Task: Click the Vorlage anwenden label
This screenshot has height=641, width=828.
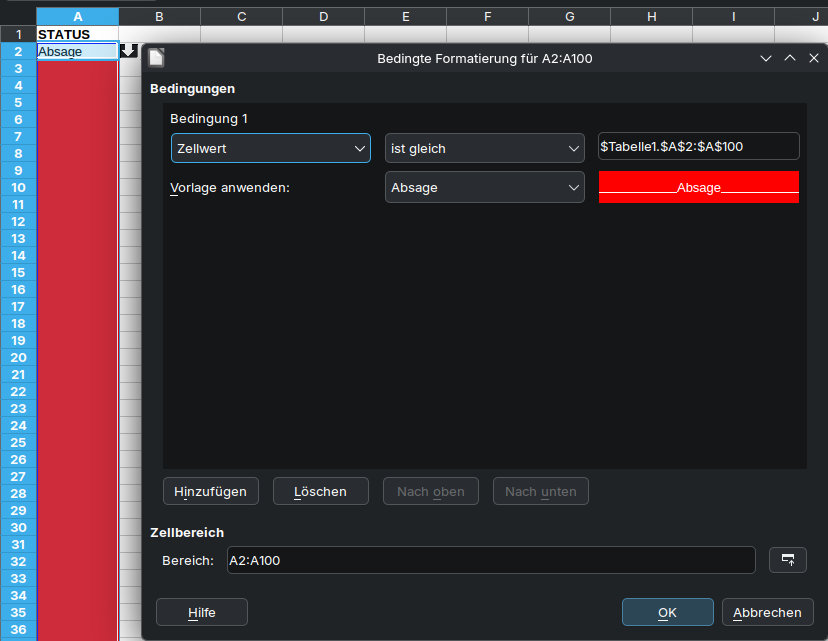Action: (x=230, y=187)
